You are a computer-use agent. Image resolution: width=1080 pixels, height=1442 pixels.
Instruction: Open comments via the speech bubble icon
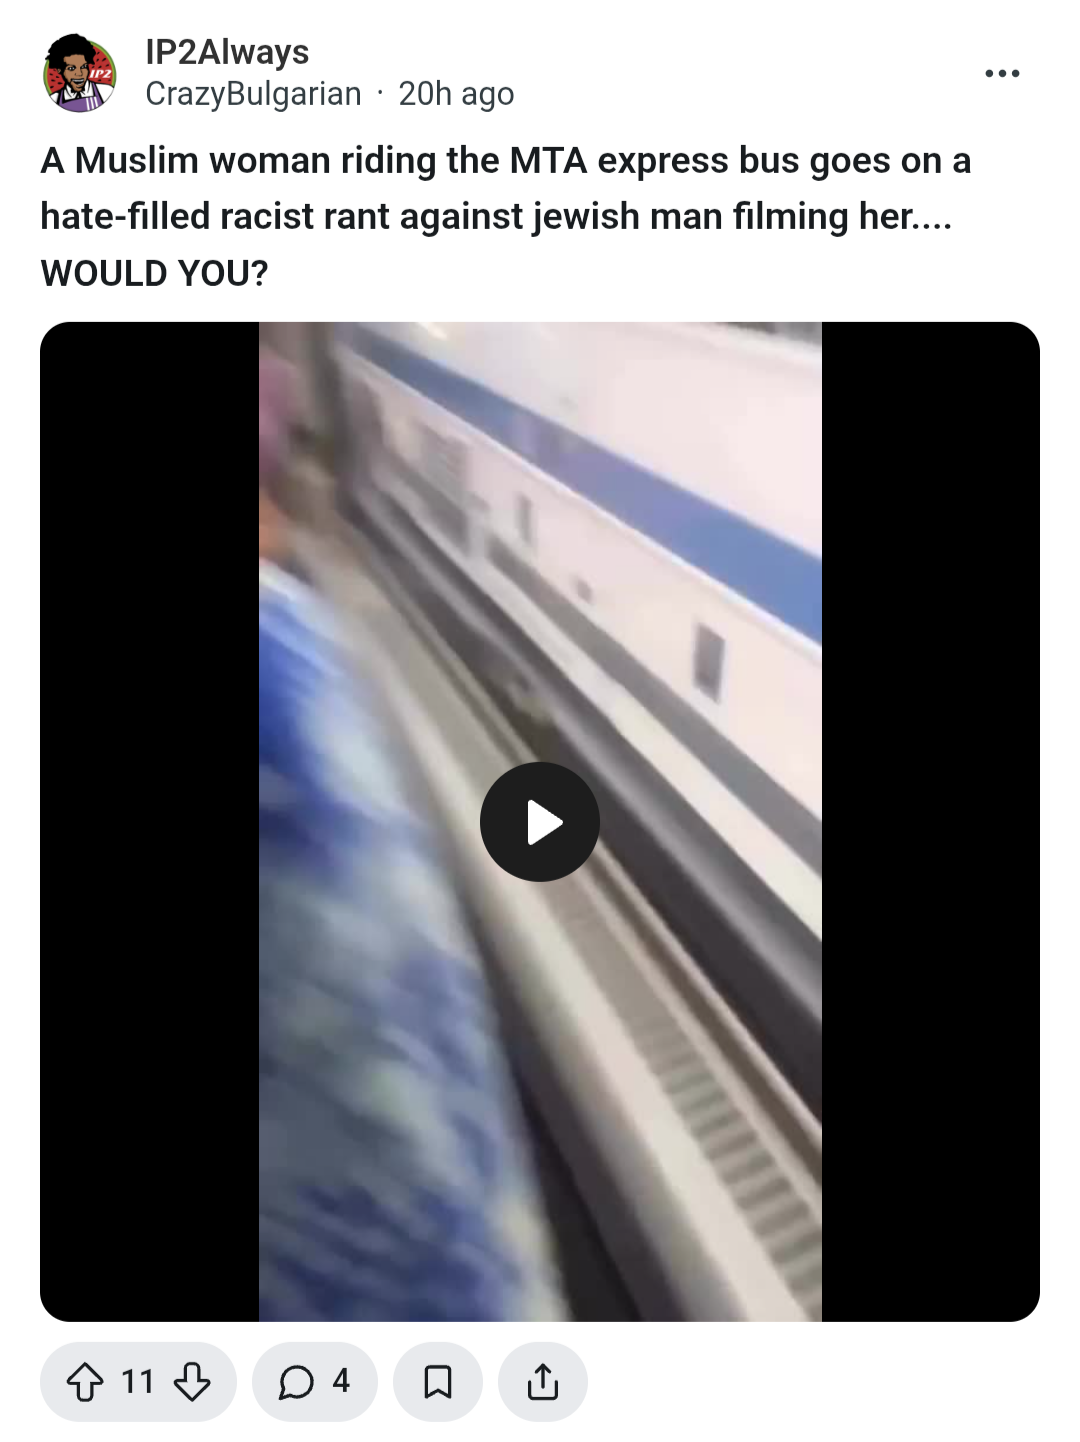[296, 1382]
